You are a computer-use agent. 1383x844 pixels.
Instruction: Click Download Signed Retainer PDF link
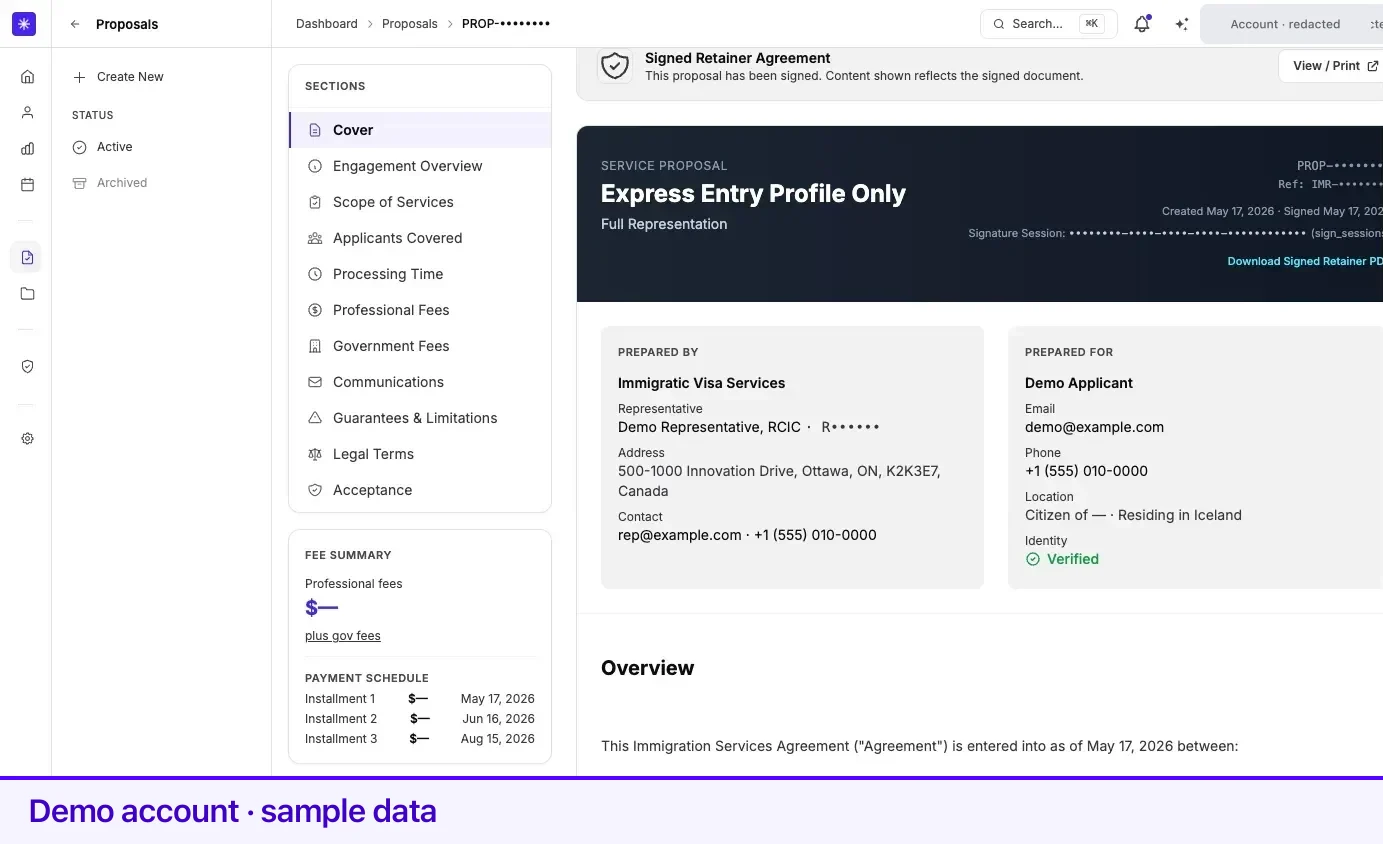pyautogui.click(x=1305, y=261)
